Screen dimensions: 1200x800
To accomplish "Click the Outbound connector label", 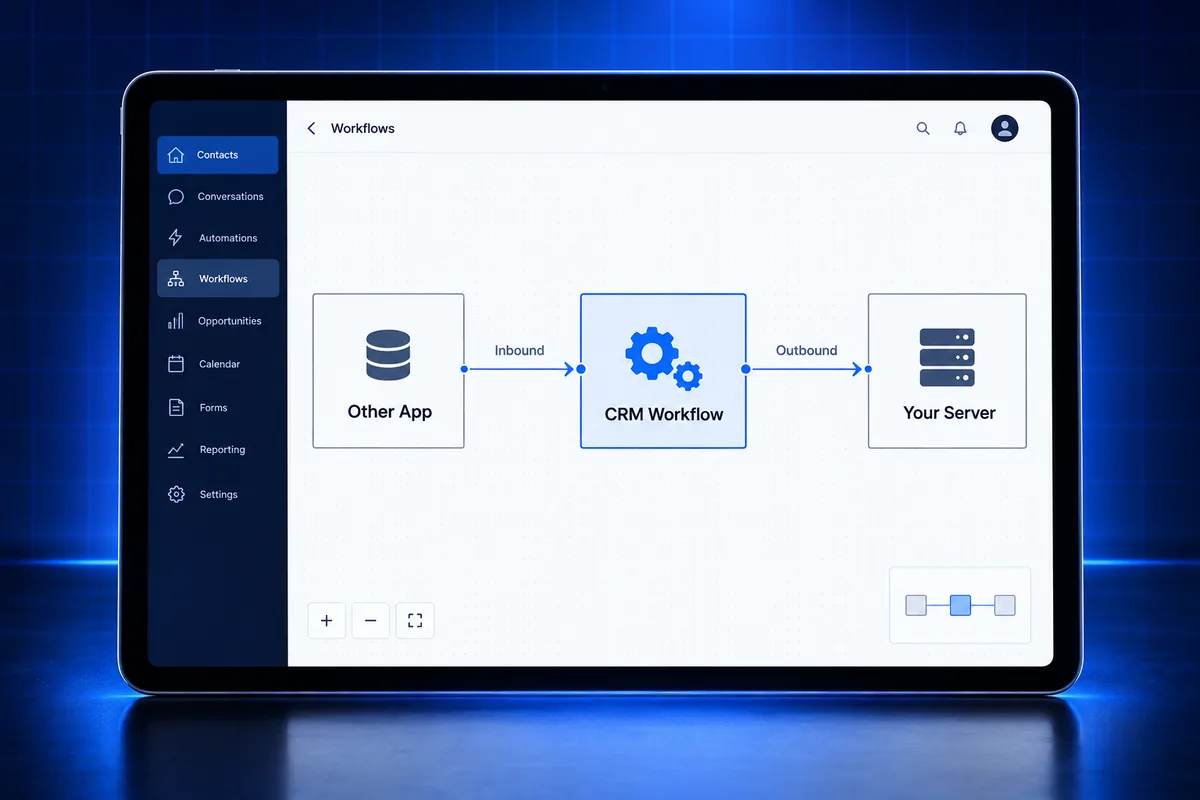I will (806, 350).
